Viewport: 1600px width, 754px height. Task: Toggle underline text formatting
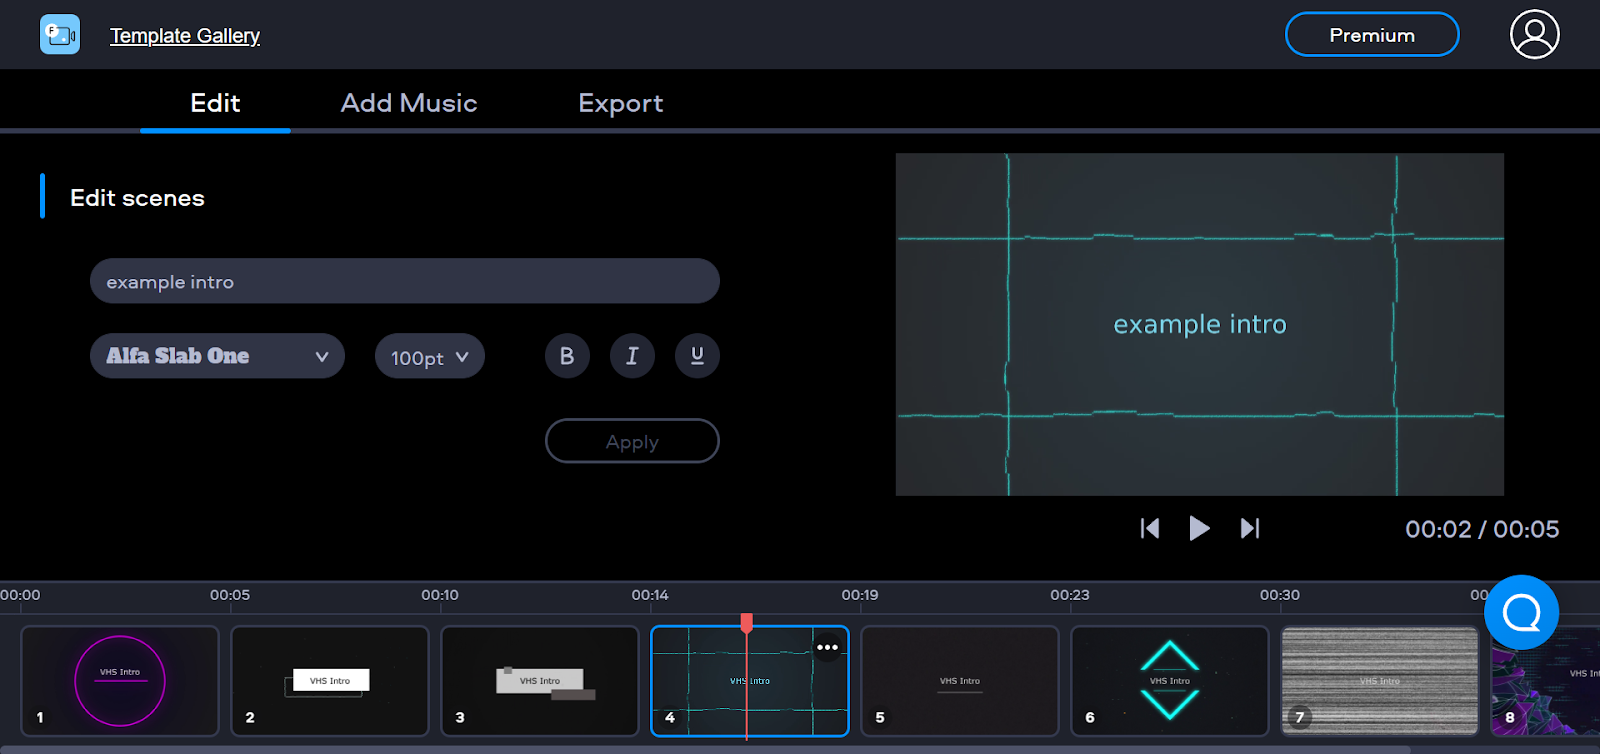tap(697, 356)
